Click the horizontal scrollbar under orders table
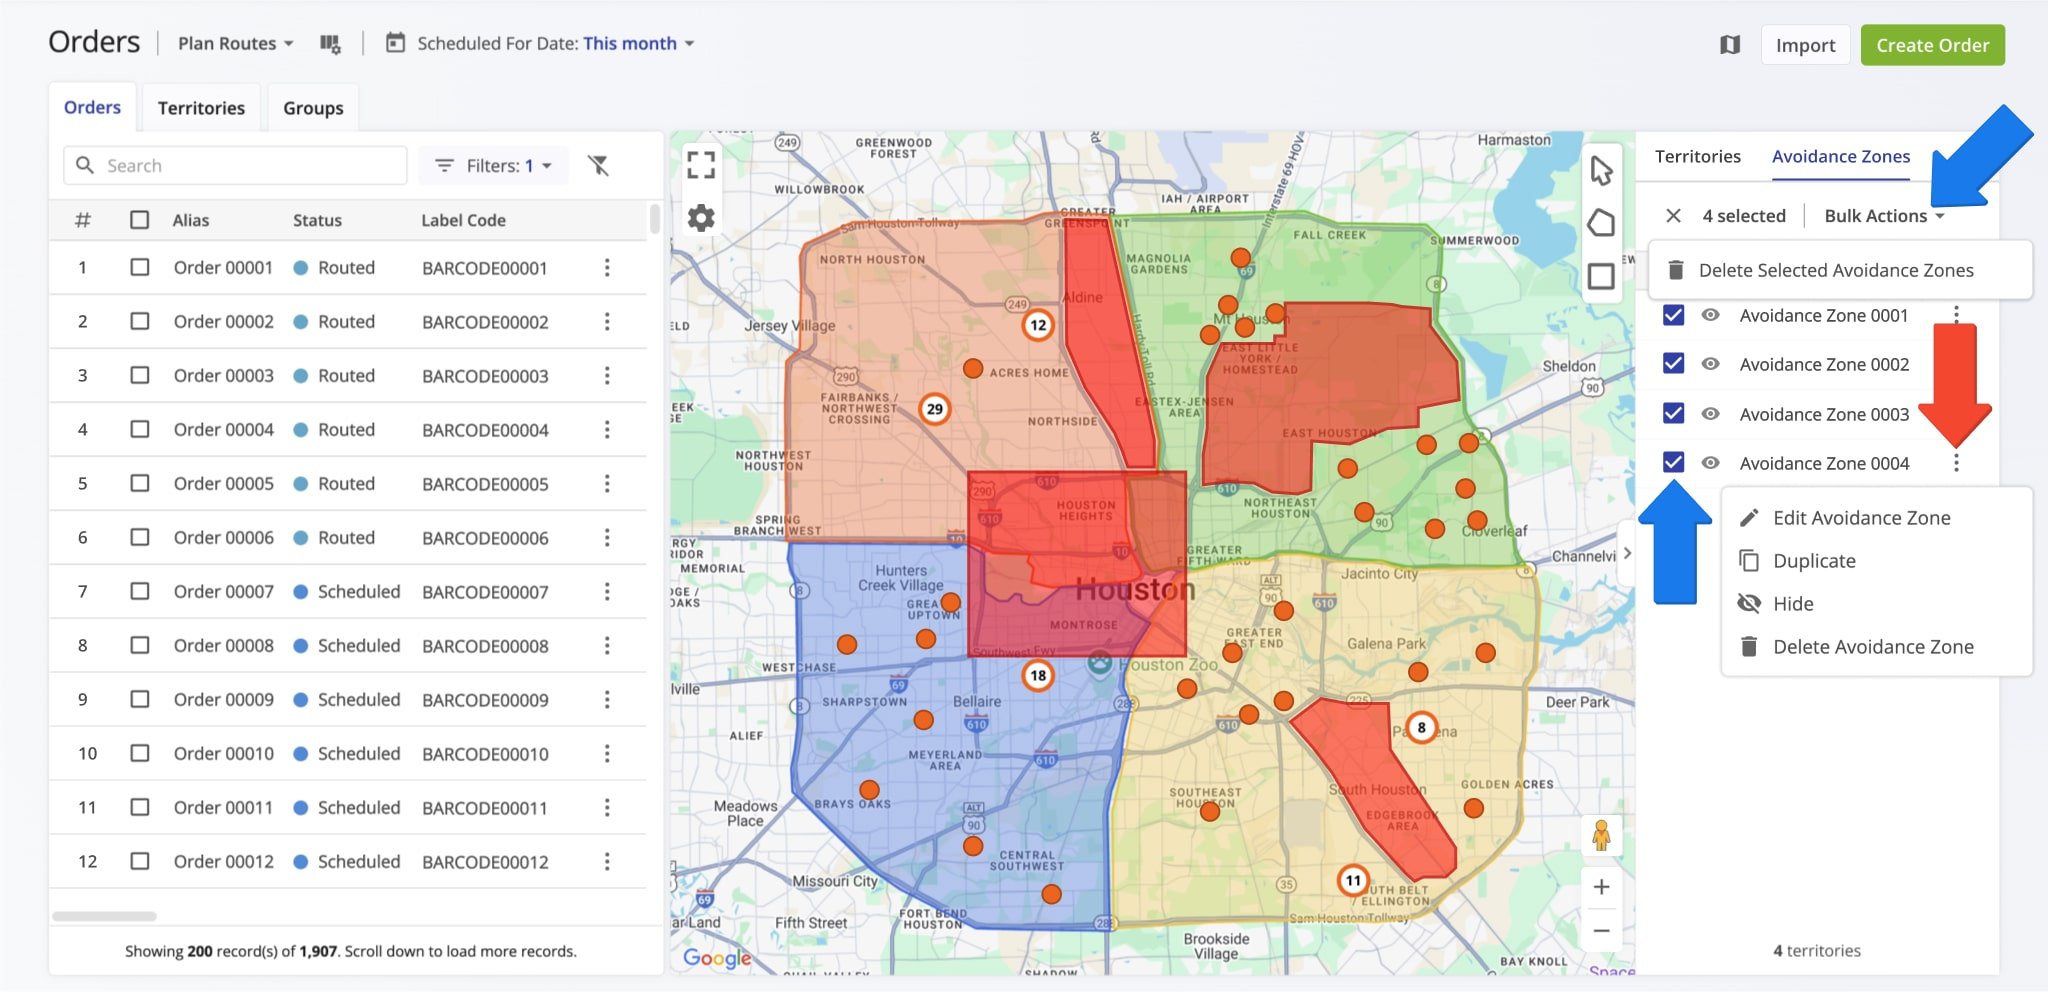Viewport: 2049px width, 992px height. (105, 916)
